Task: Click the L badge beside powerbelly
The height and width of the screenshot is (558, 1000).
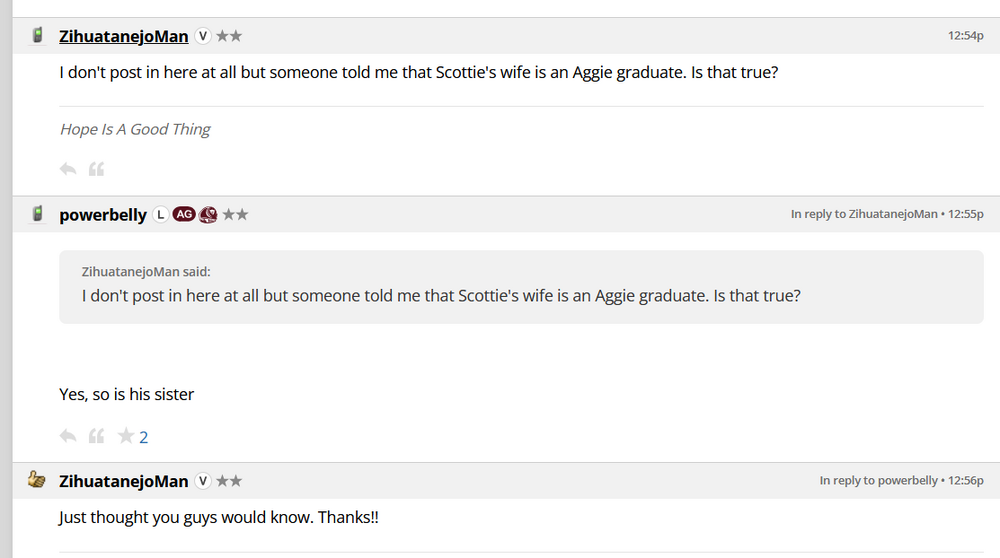Action: pos(161,214)
